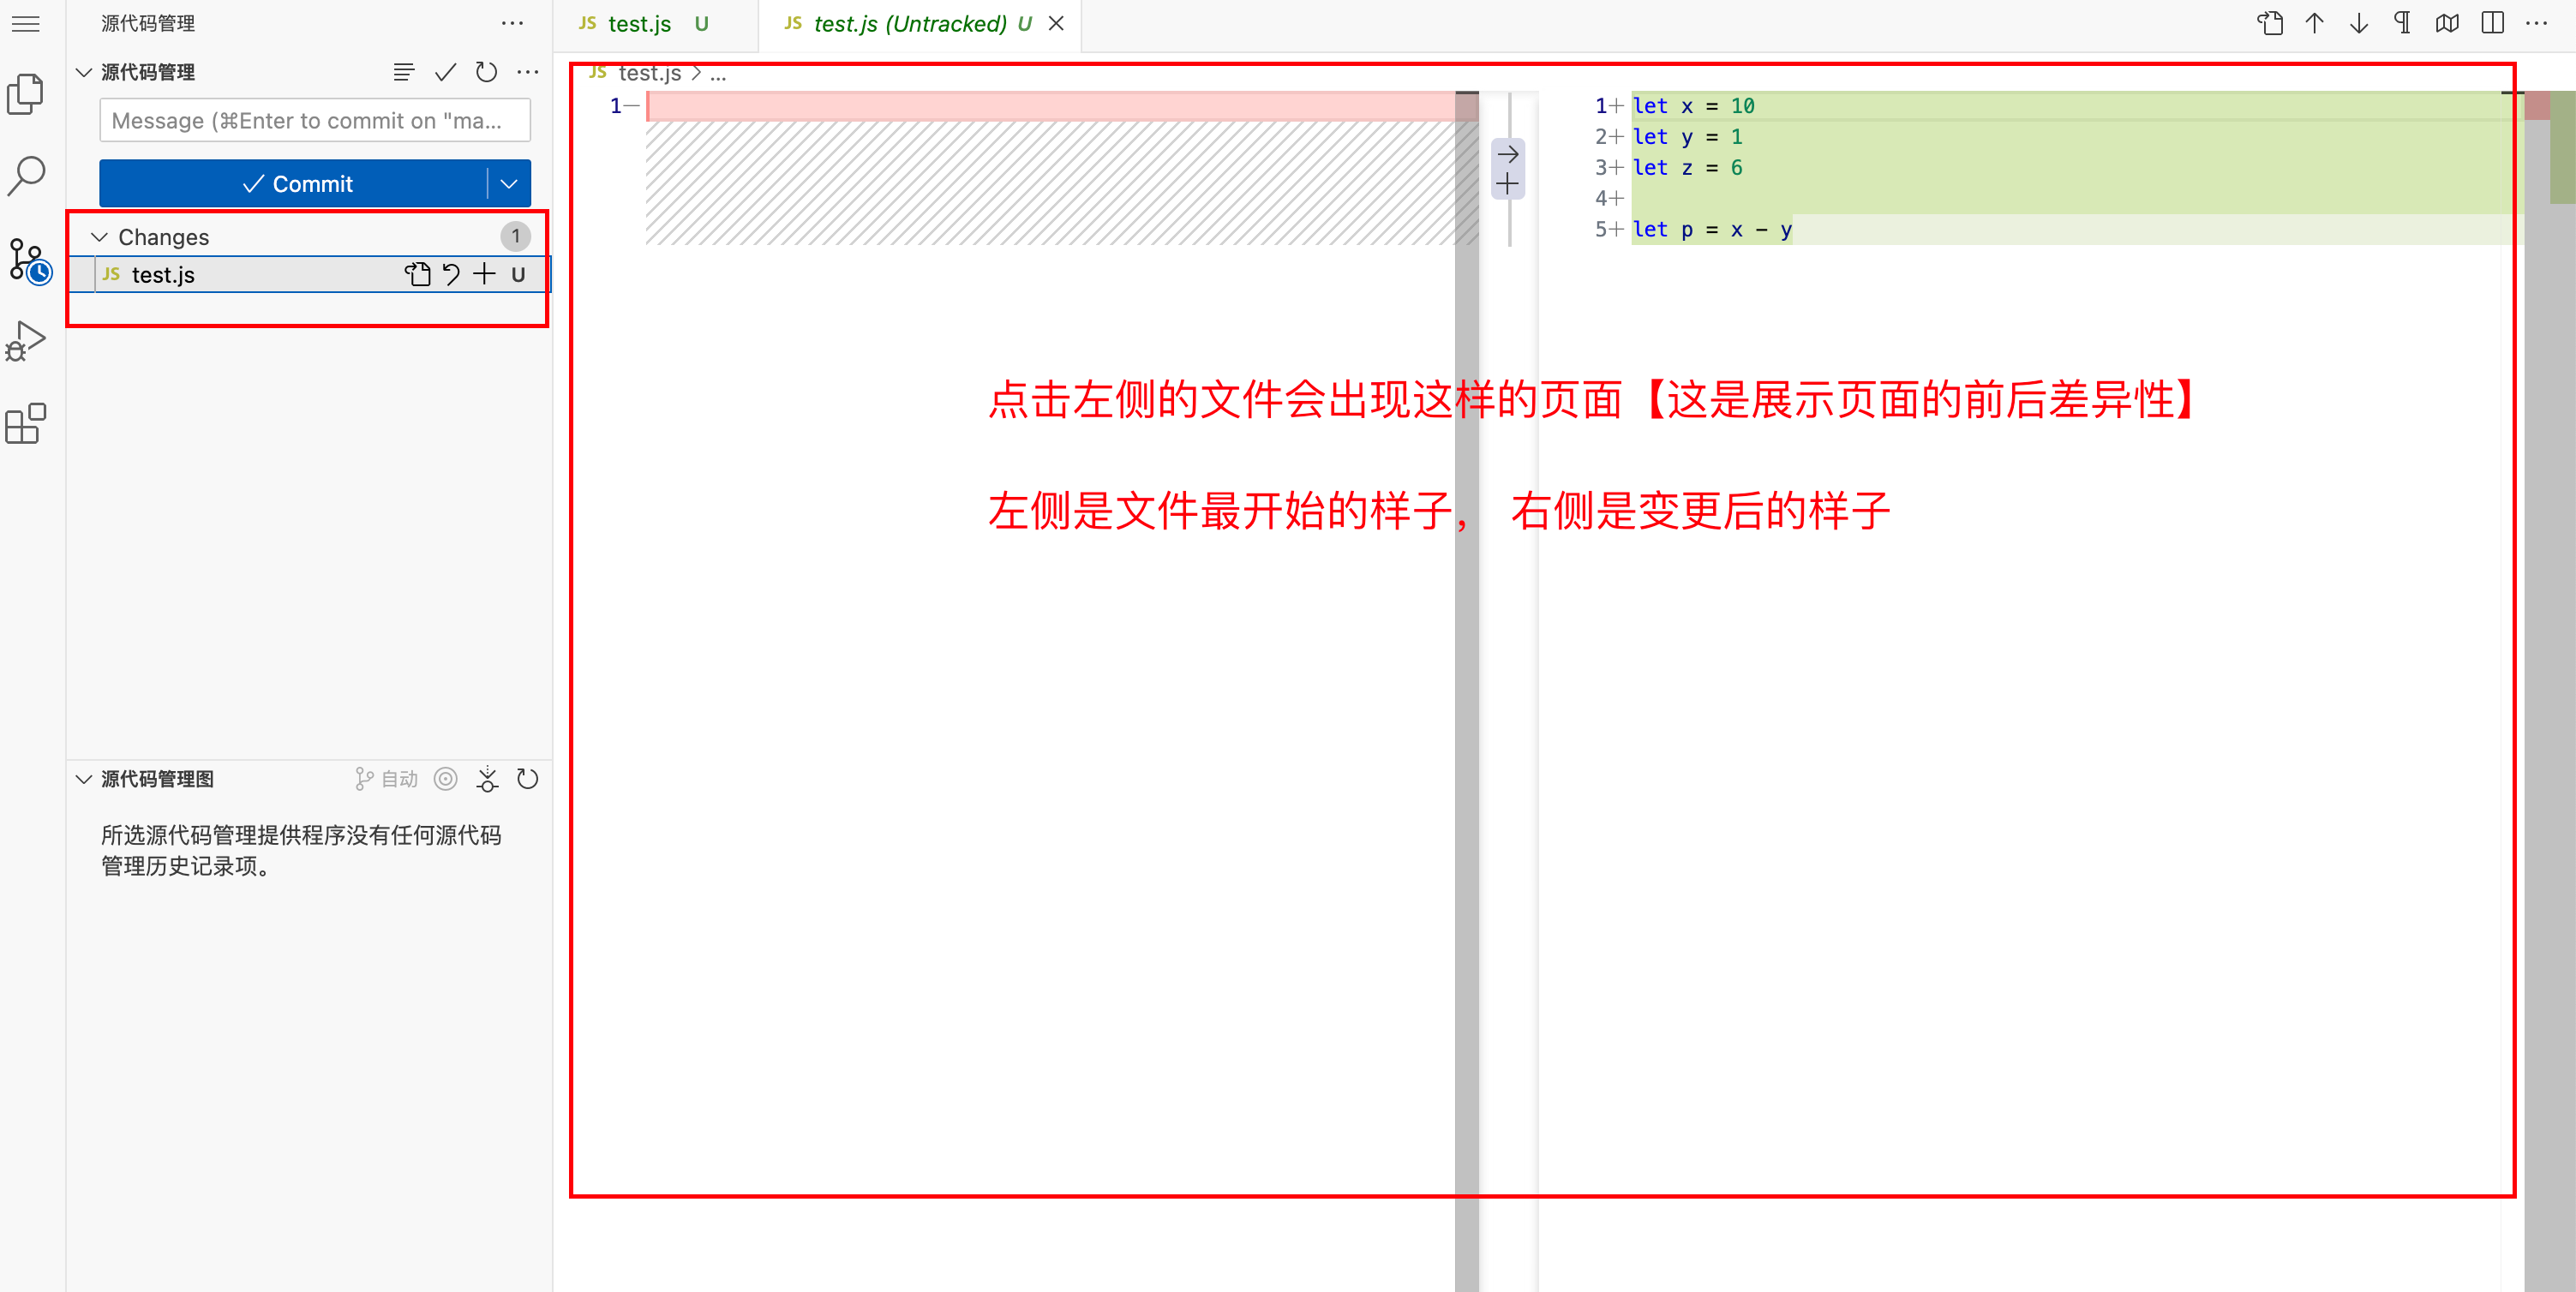Open the 源代码管理 panel title more-actions menu
The height and width of the screenshot is (1292, 2576).
click(512, 24)
